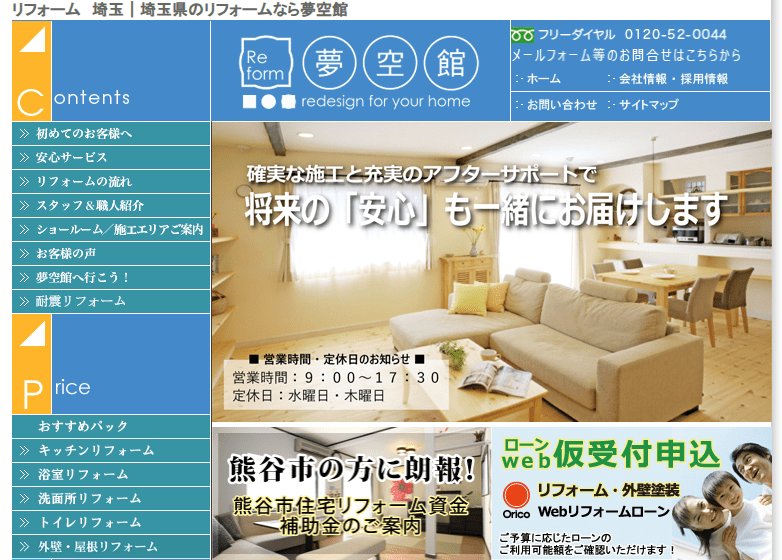Open ショールーム／施工エリアご案内 link

[x=119, y=229]
